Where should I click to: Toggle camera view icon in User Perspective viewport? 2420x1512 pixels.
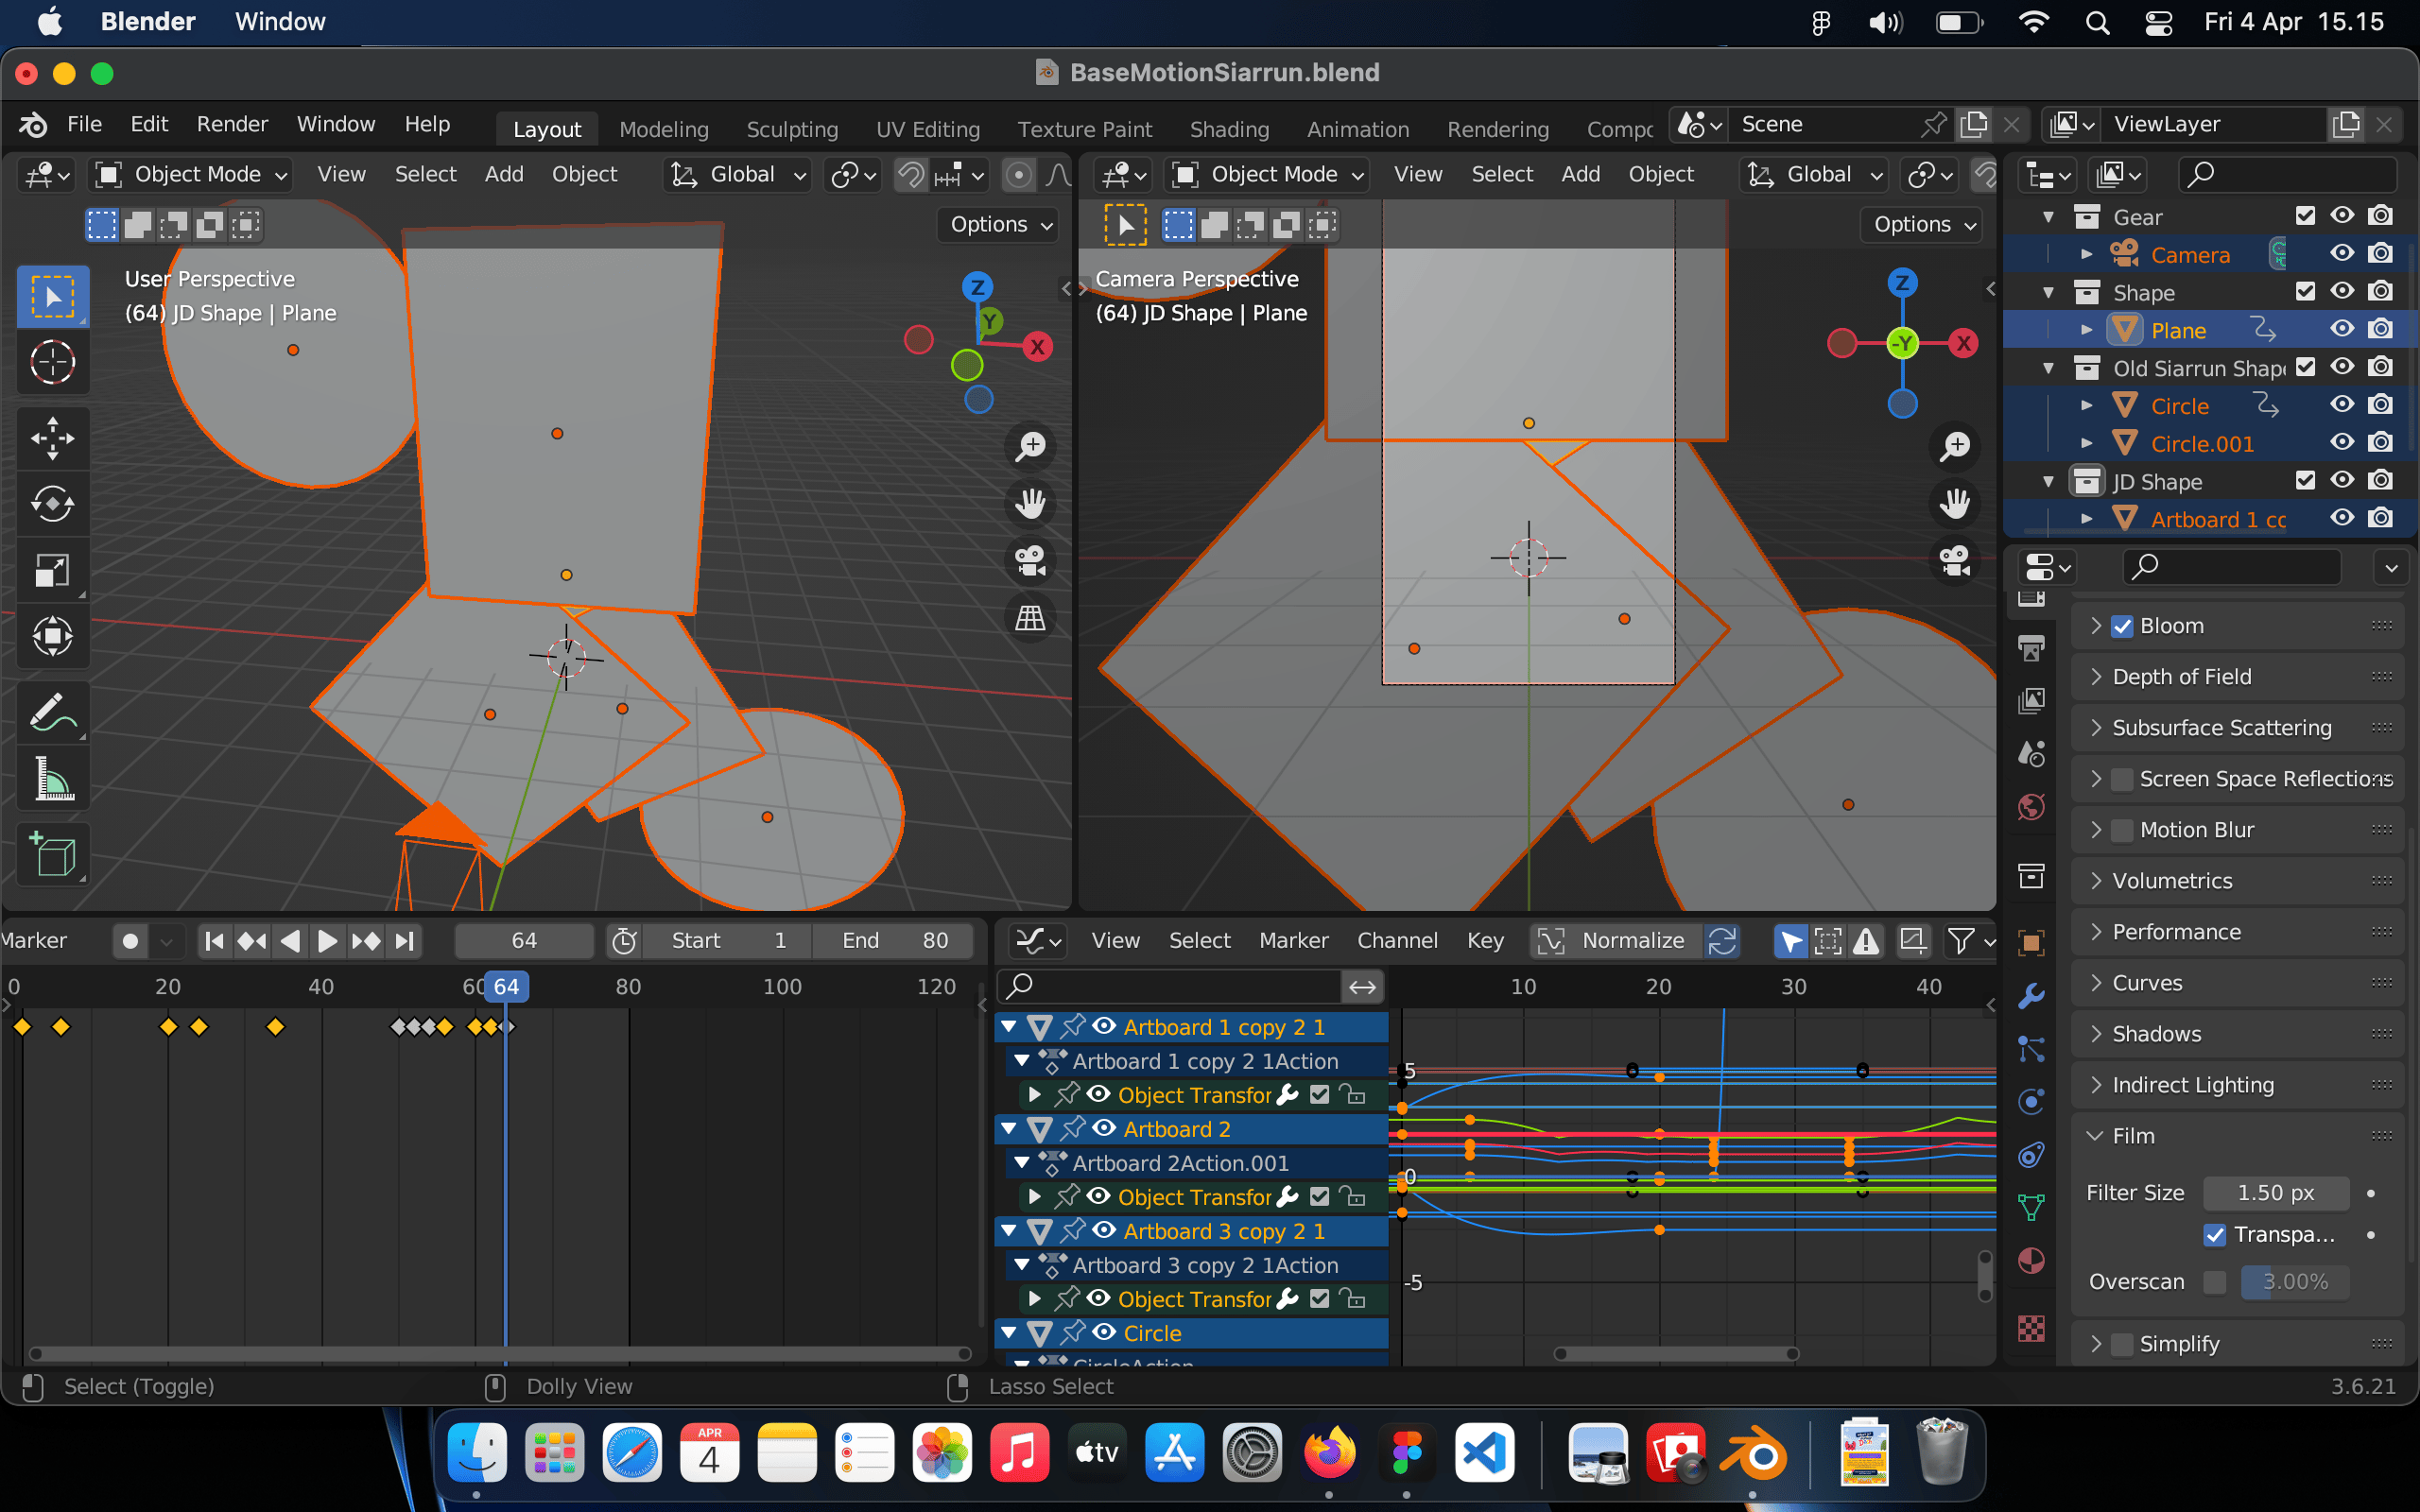[x=1030, y=561]
